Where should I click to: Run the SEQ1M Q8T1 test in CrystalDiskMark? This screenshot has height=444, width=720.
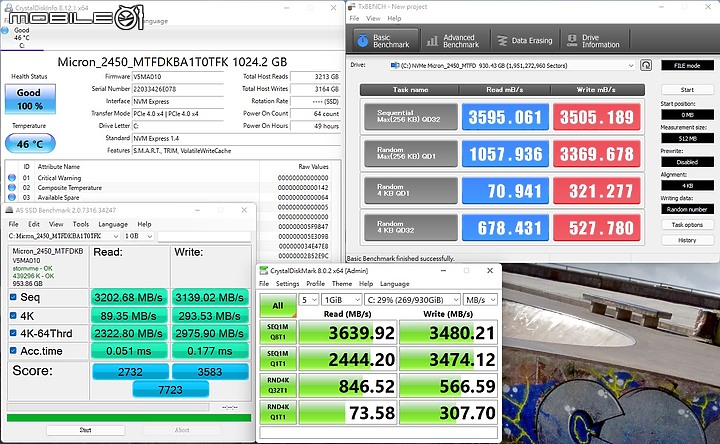(x=278, y=332)
